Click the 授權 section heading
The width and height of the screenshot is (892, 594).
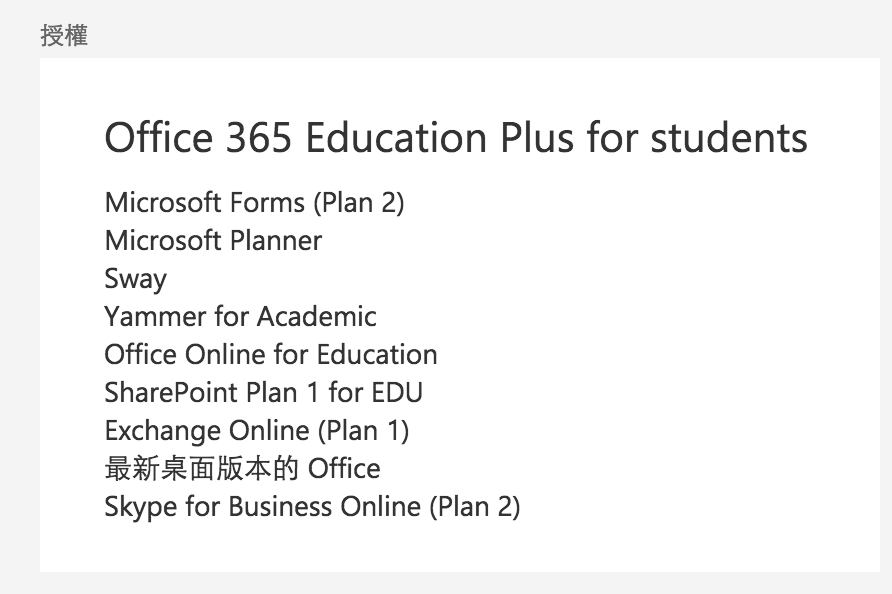pos(64,36)
